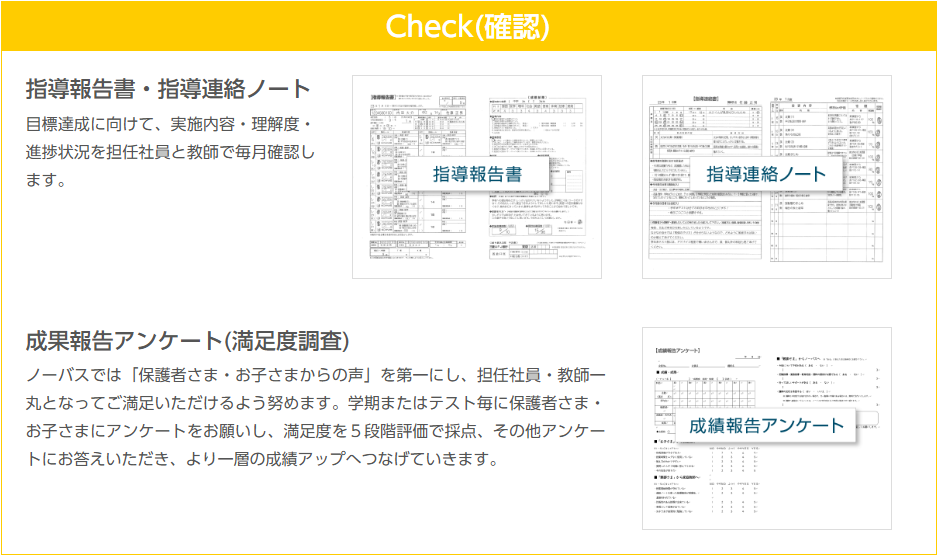The height and width of the screenshot is (555, 938).
Task: Click the line starting 丸となってご満足いただけるよう
Action: pyautogui.click(x=314, y=403)
